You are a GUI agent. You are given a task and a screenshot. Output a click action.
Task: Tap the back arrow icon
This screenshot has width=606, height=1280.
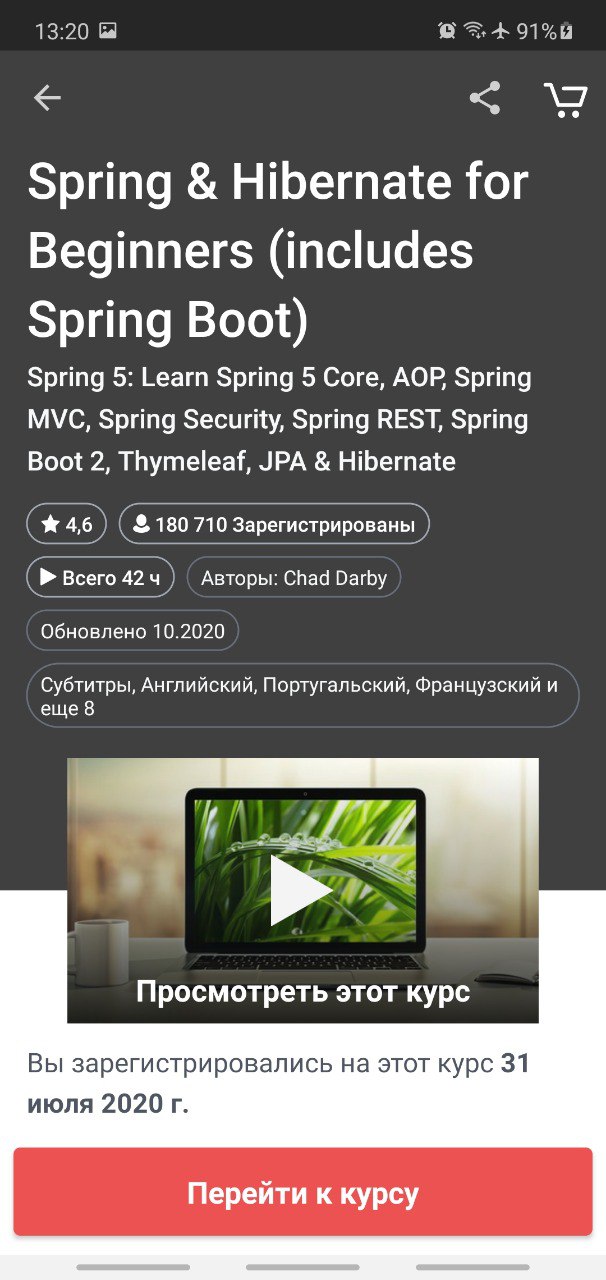click(x=47, y=98)
